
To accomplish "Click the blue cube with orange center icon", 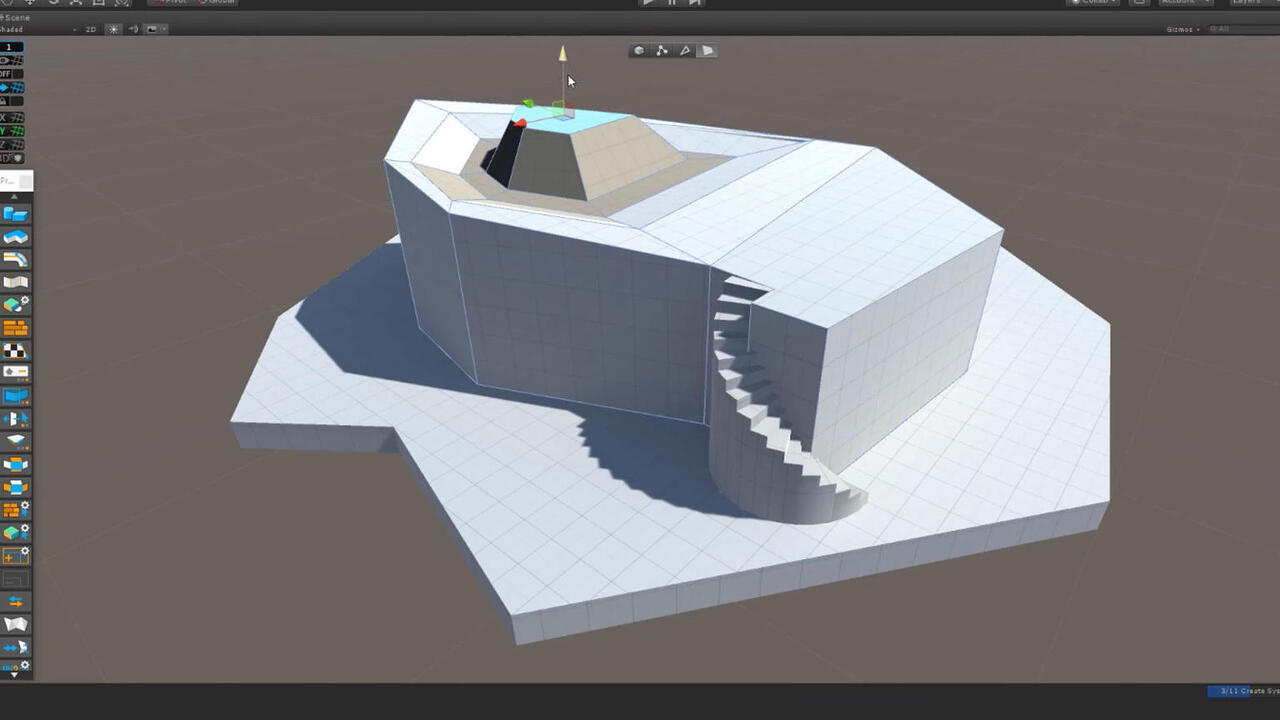I will click(16, 464).
